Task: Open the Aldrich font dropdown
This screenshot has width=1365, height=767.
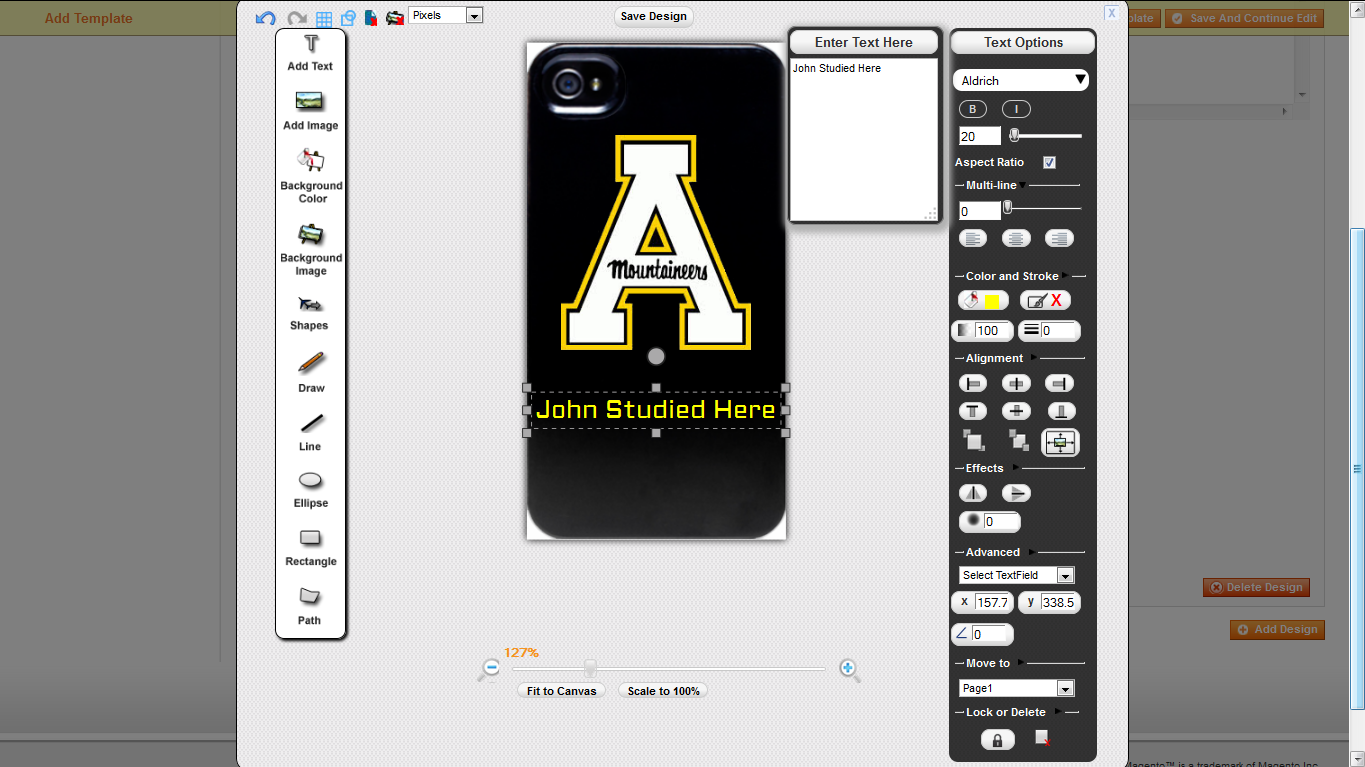Action: 1021,80
